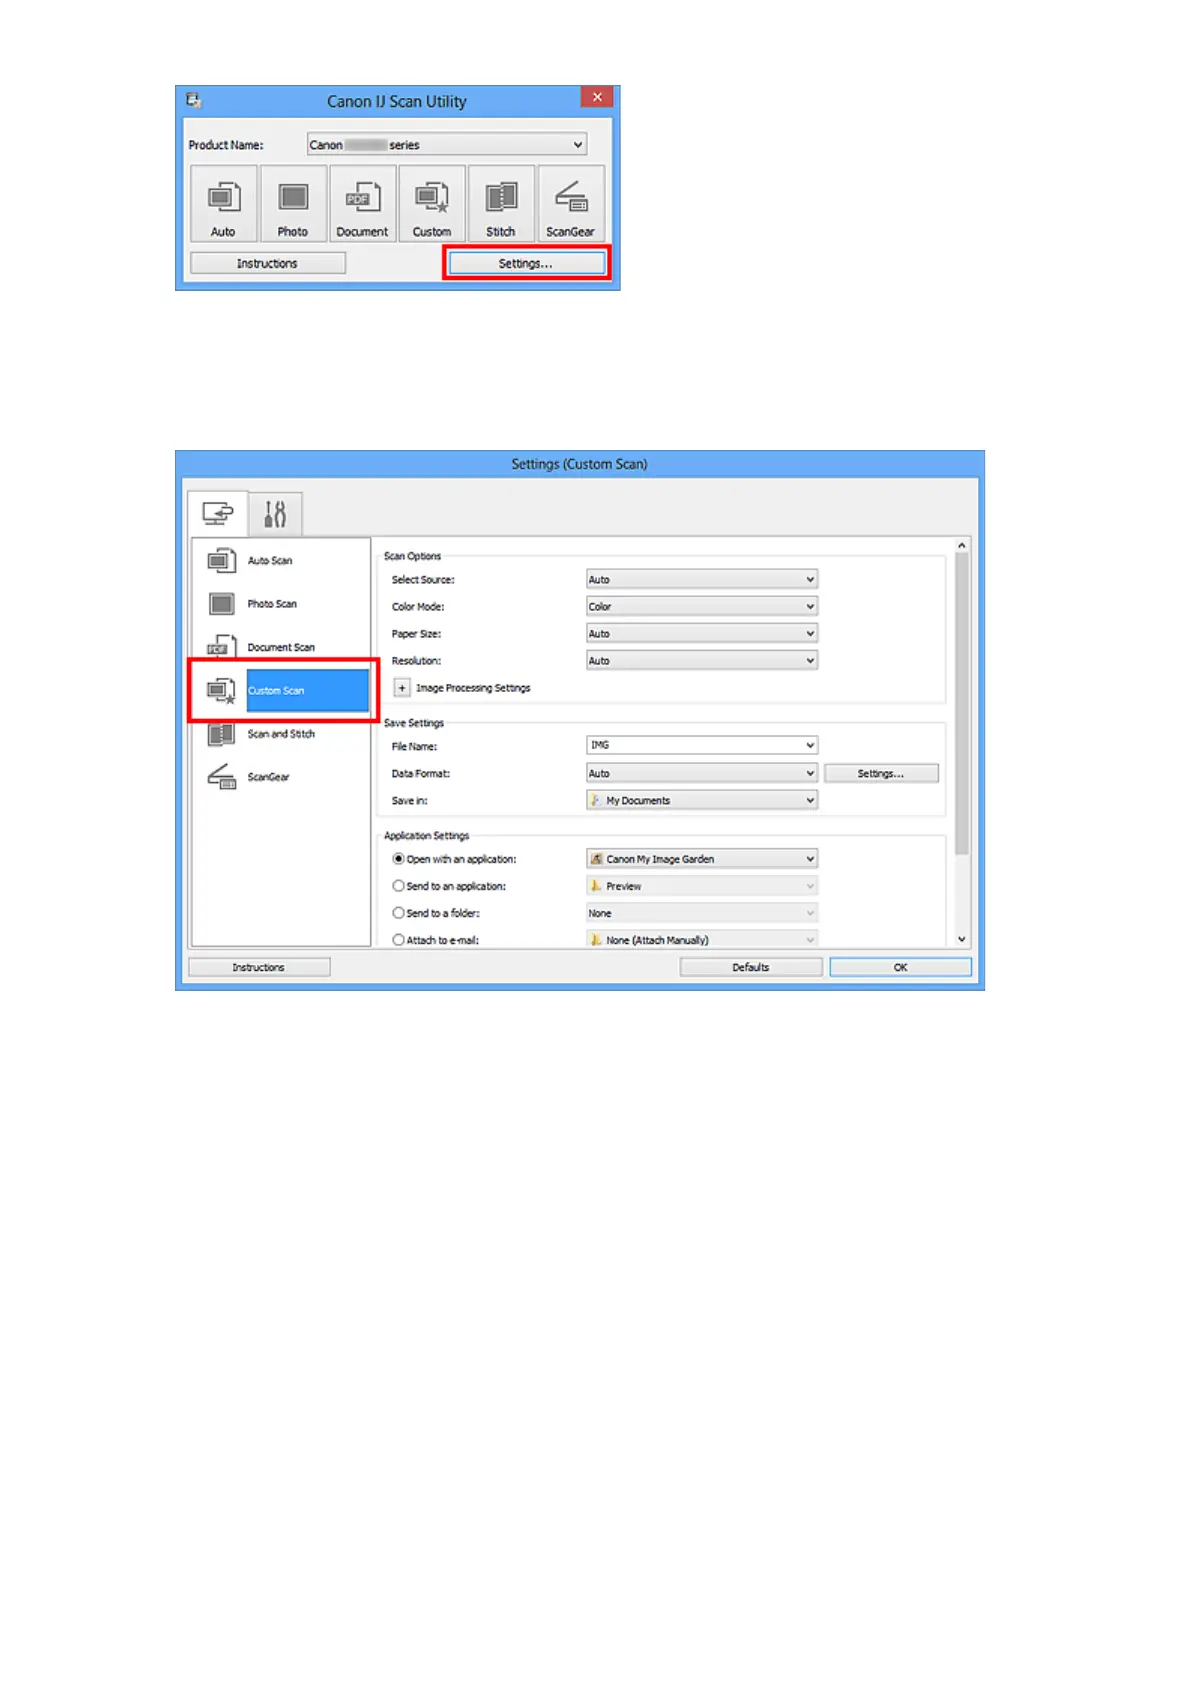Open the Data Format dropdown
This screenshot has height=1684, width=1191.
click(x=701, y=773)
